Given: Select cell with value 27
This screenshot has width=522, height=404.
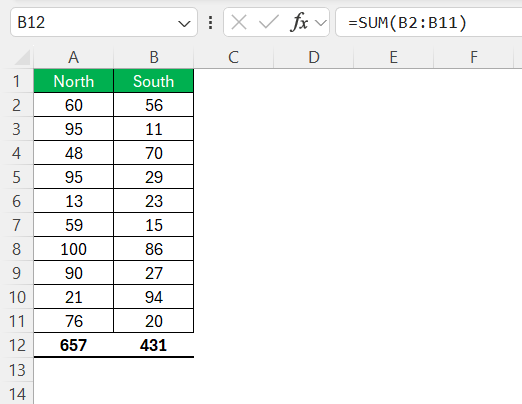Looking at the screenshot, I should (x=154, y=273).
